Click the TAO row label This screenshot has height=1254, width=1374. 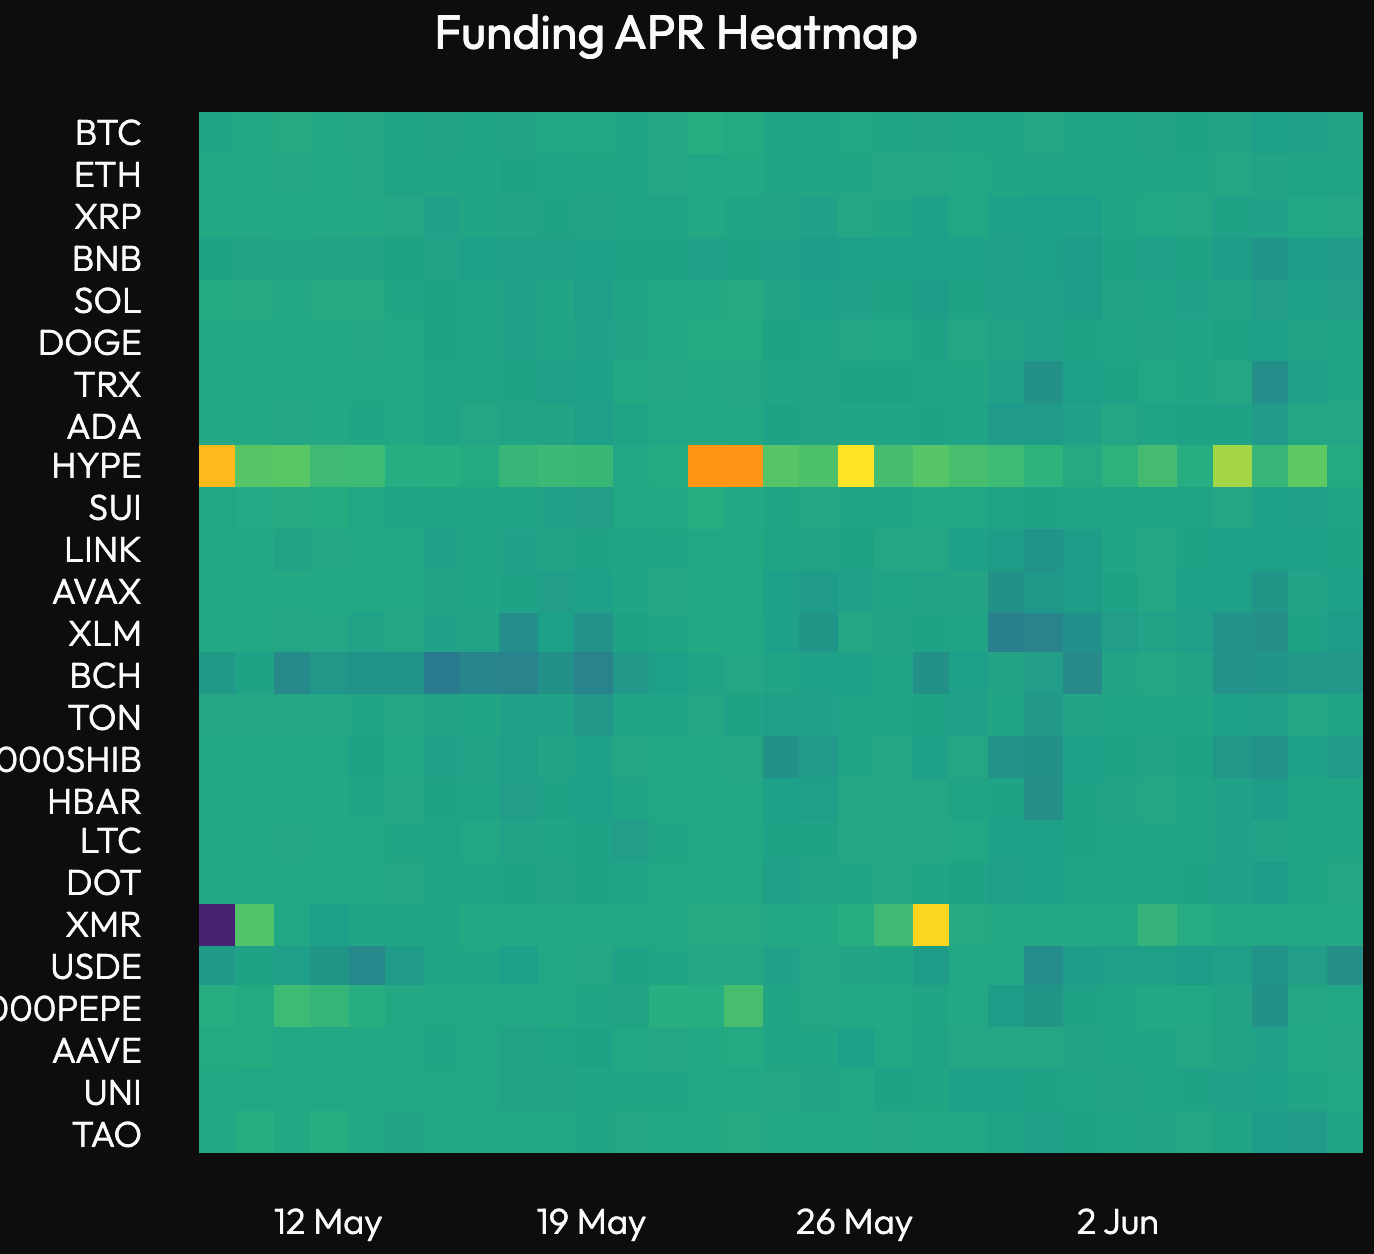pyautogui.click(x=107, y=1135)
